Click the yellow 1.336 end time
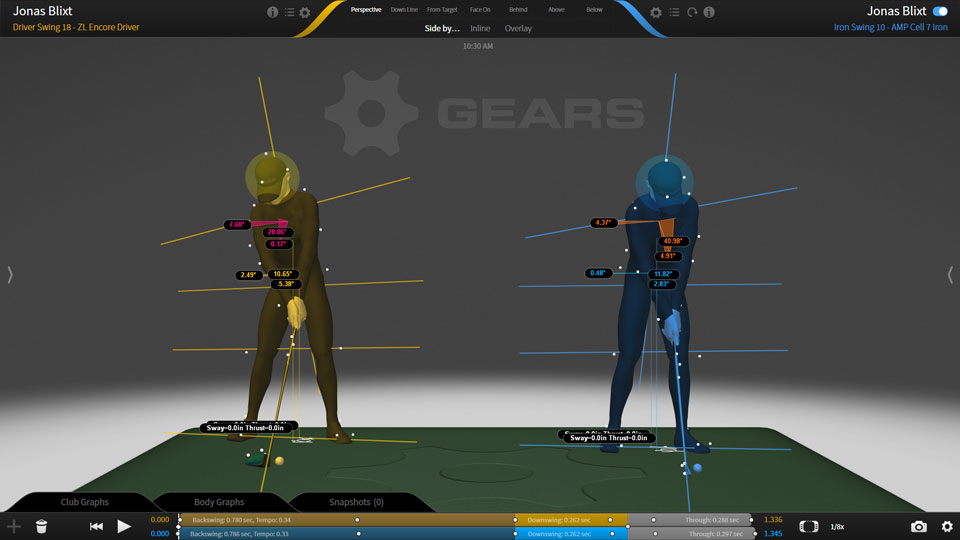Screen dimensions: 960x540 [773, 520]
